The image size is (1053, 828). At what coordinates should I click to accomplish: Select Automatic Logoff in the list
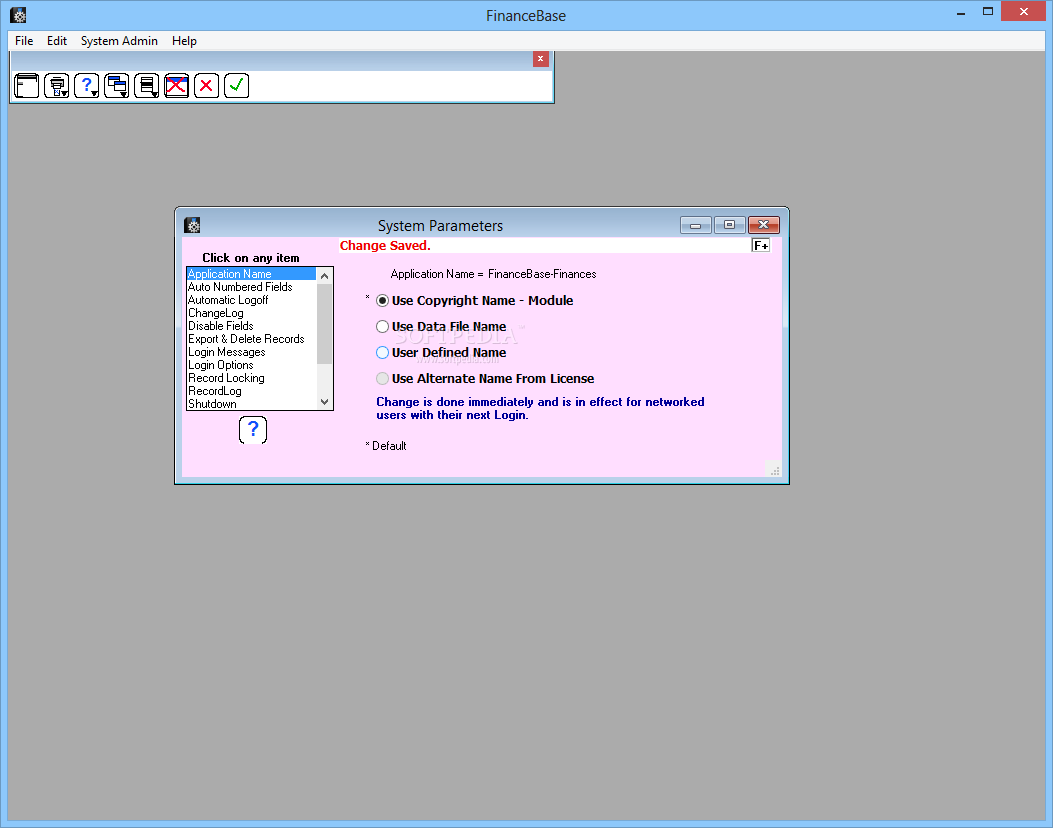[251, 300]
